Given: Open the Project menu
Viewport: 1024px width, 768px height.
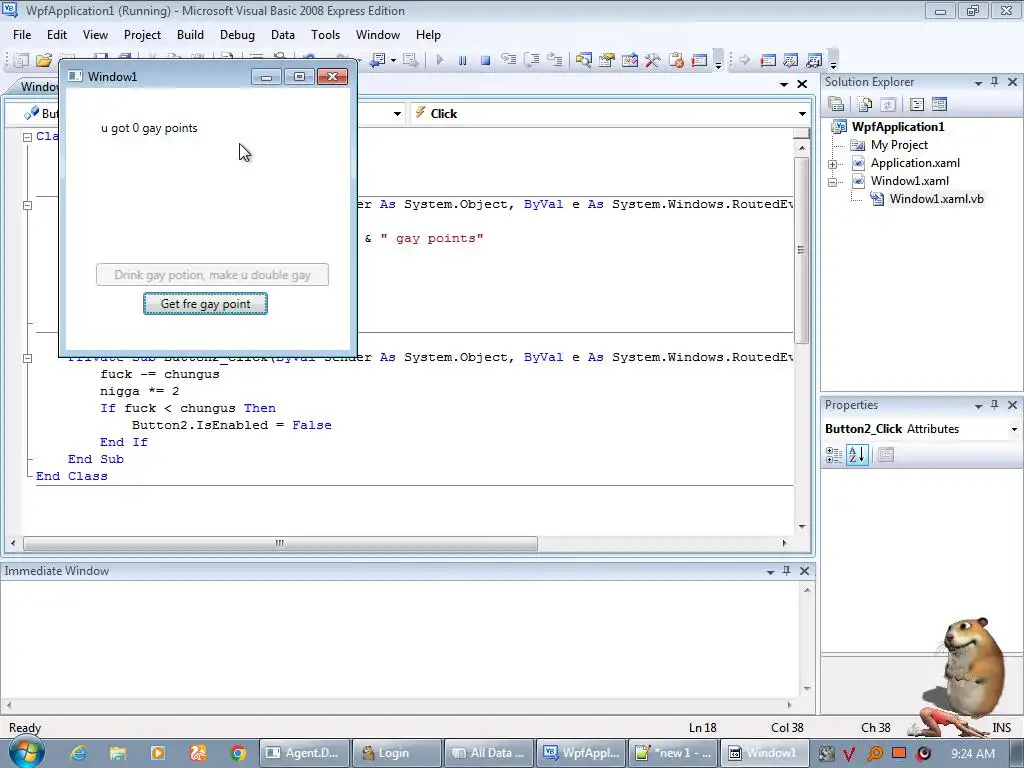Looking at the screenshot, I should (x=142, y=35).
